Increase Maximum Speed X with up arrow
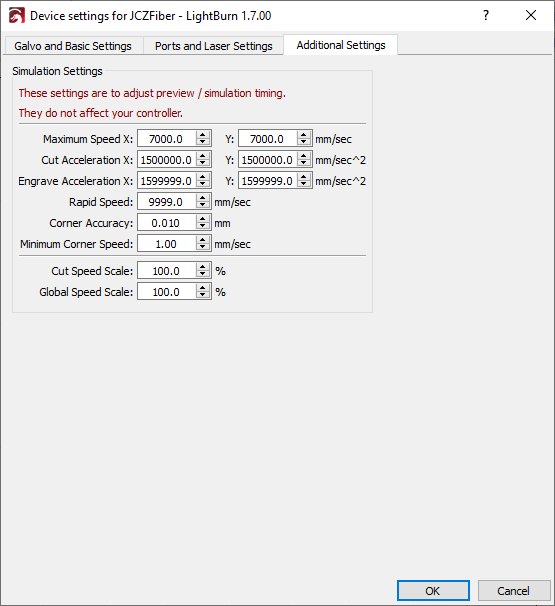555x606 pixels. (203, 134)
